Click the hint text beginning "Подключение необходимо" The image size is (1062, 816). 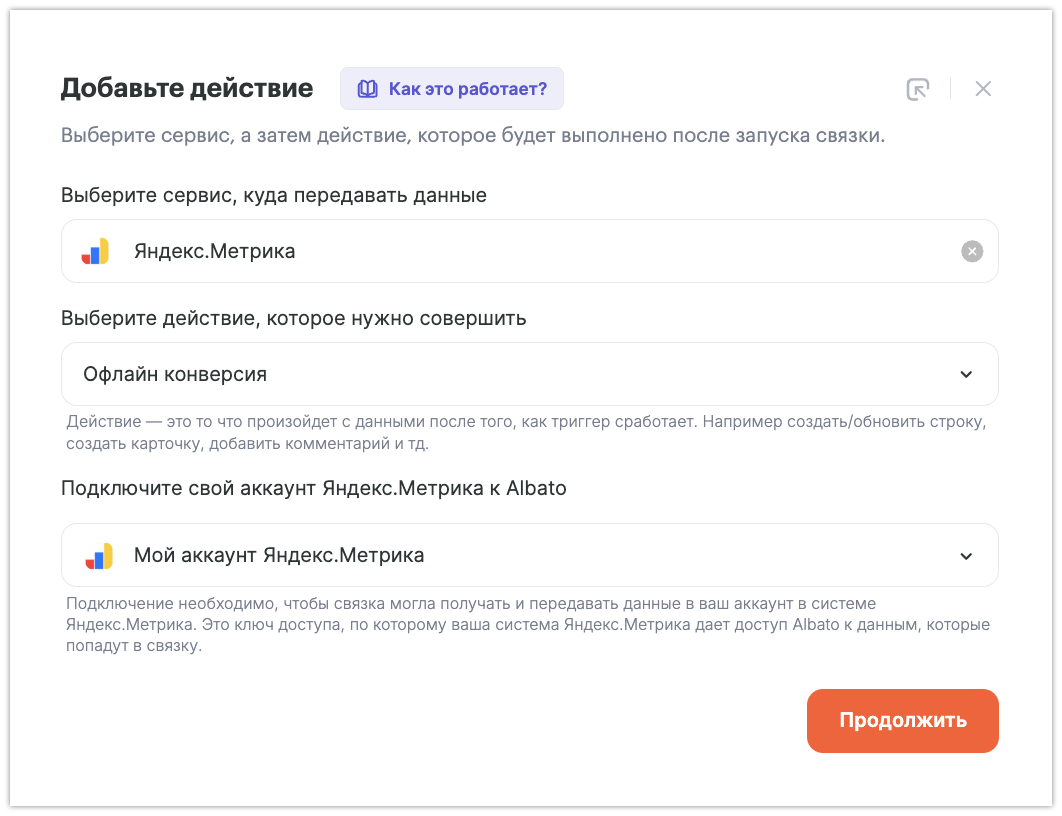coord(527,625)
